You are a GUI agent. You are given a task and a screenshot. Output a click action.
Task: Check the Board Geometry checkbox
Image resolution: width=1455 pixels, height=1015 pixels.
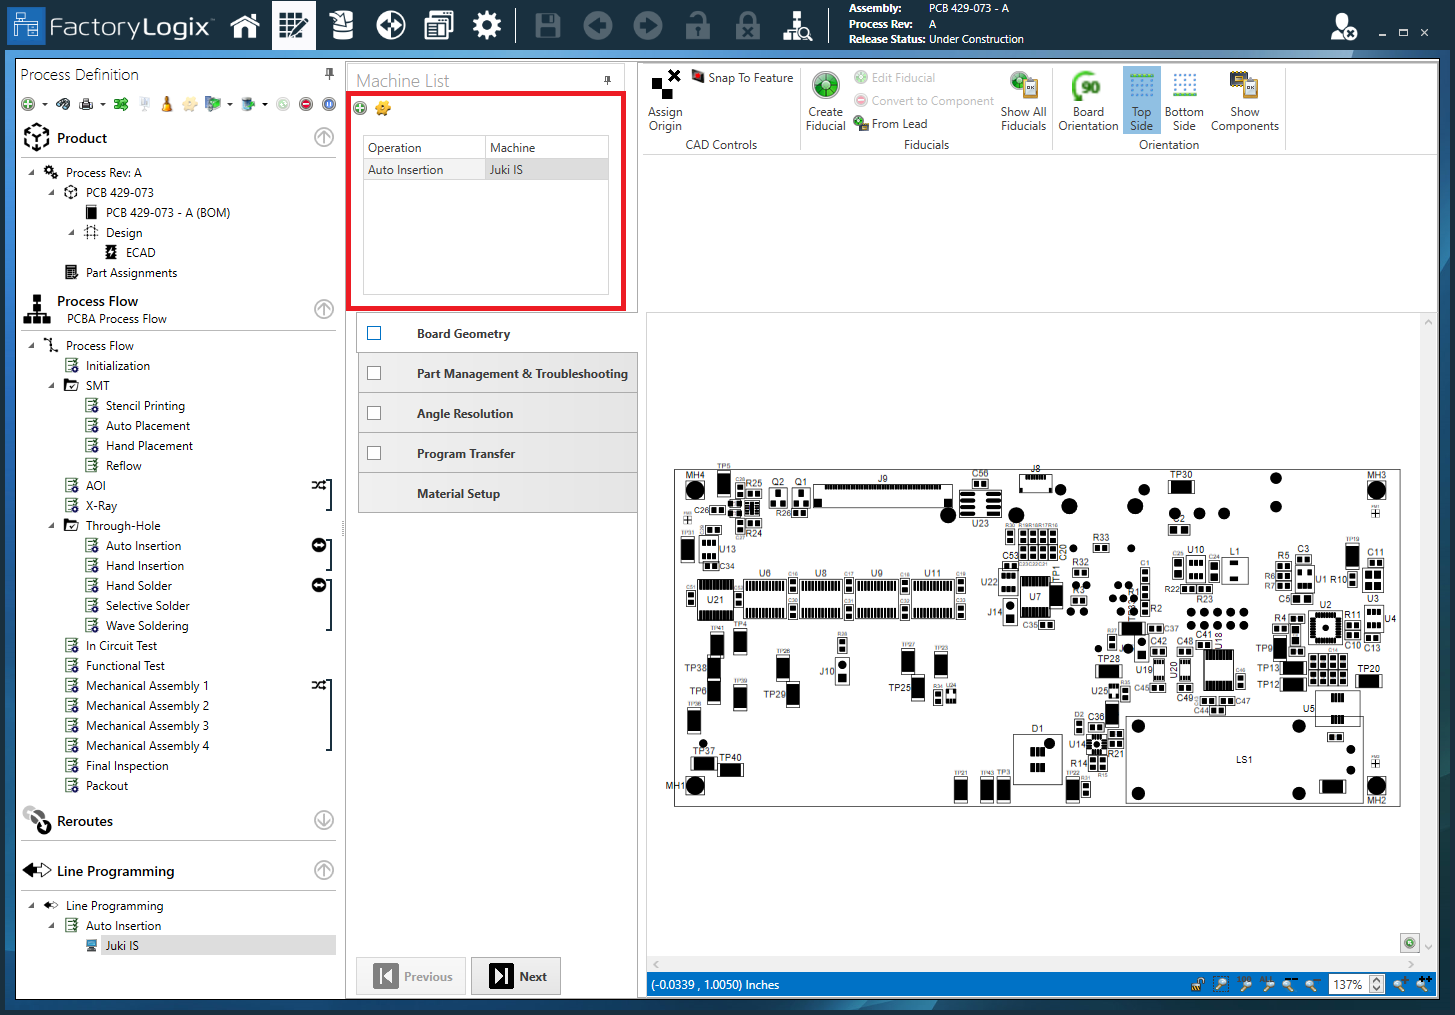[374, 333]
